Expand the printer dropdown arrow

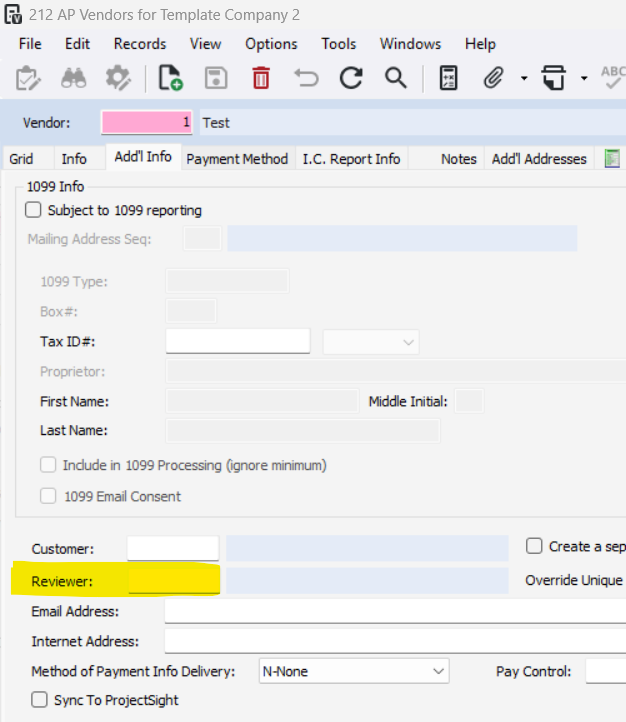click(584, 78)
